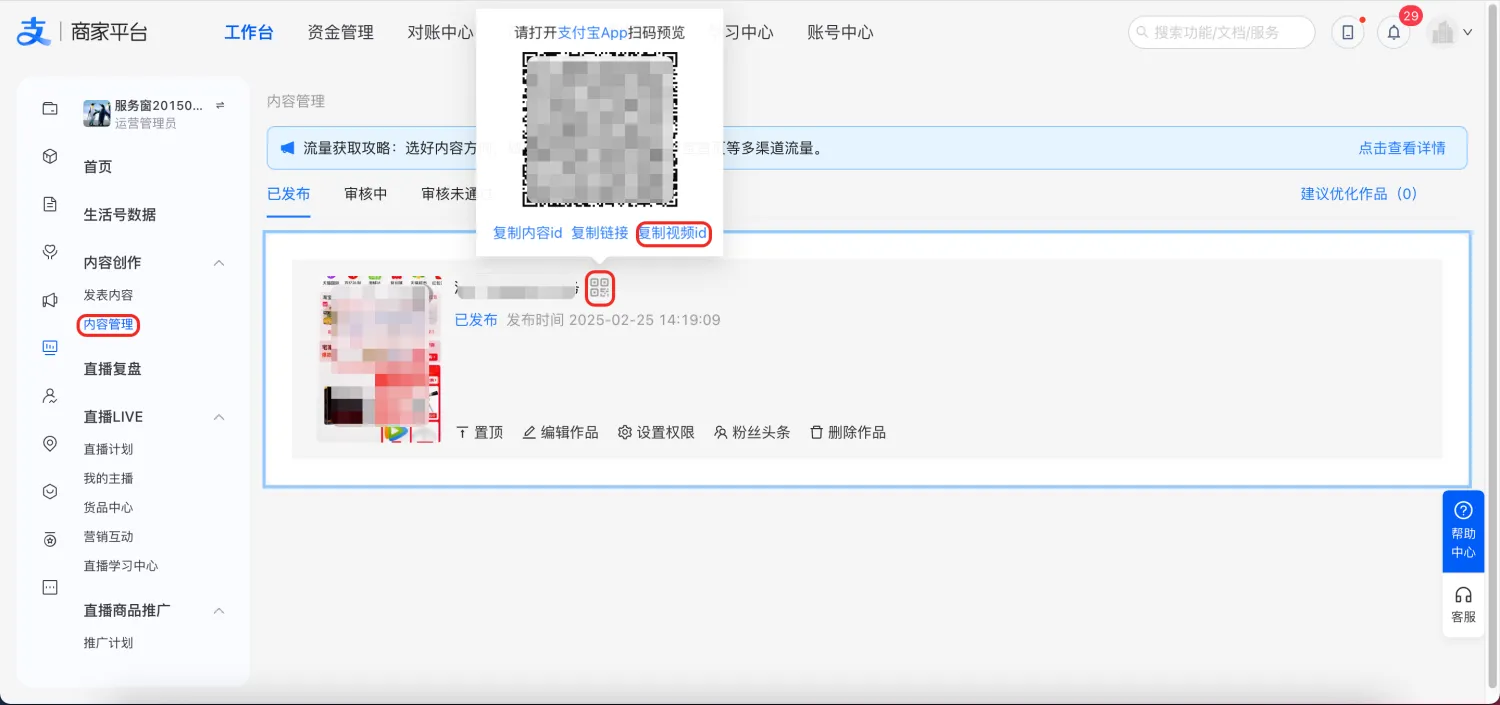Screen dimensions: 1500x705
Task: Open 推广计划 in sidebar
Action: coord(108,643)
